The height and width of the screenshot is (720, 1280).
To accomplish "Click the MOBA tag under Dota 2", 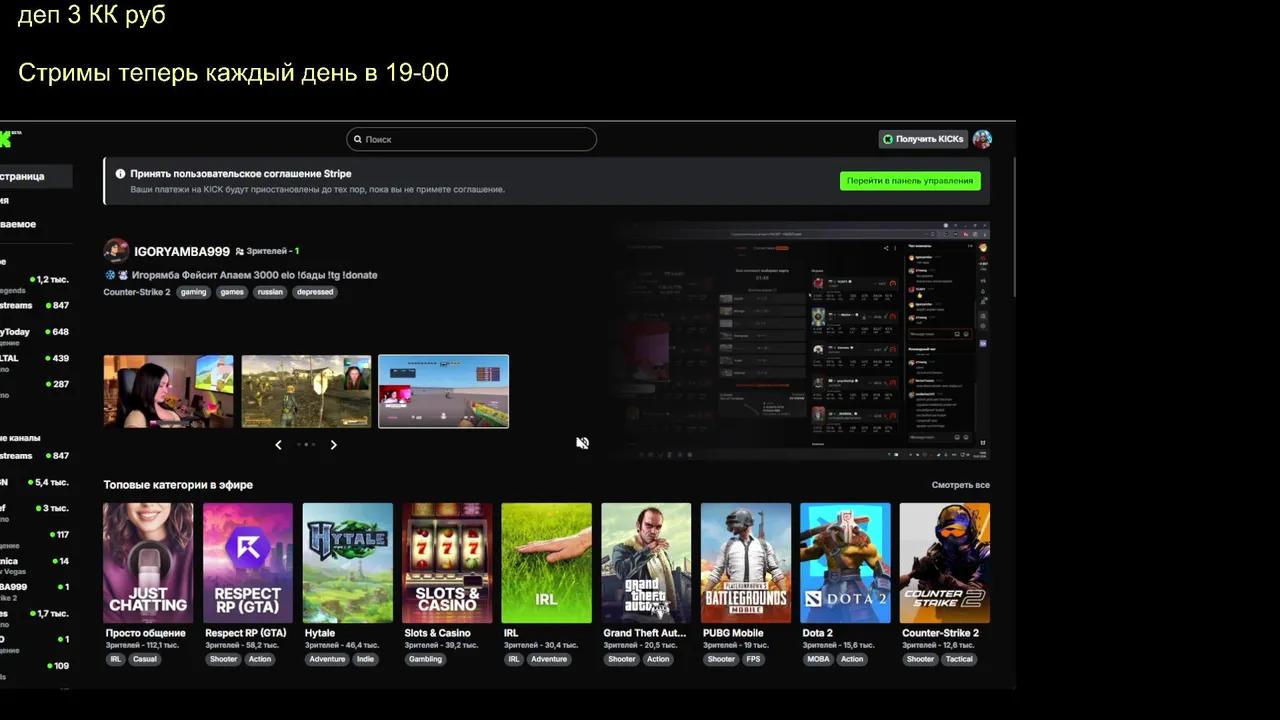I will tap(818, 659).
